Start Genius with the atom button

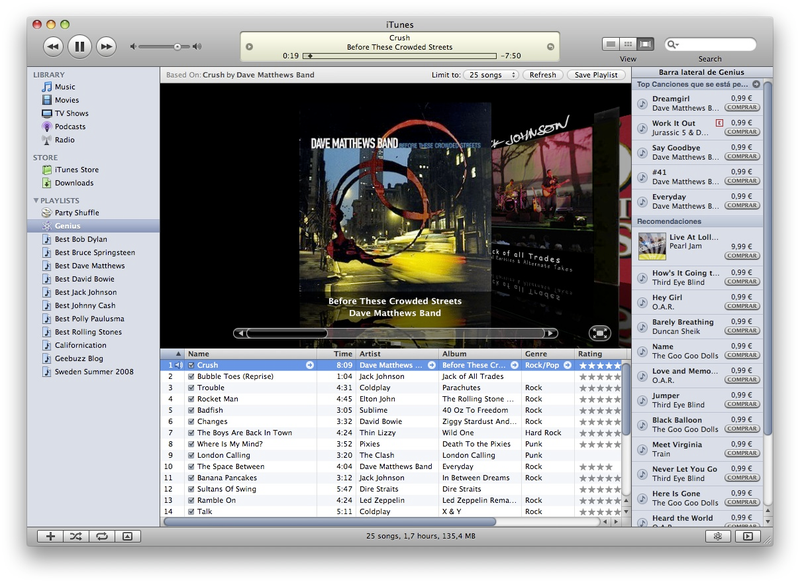(x=717, y=536)
